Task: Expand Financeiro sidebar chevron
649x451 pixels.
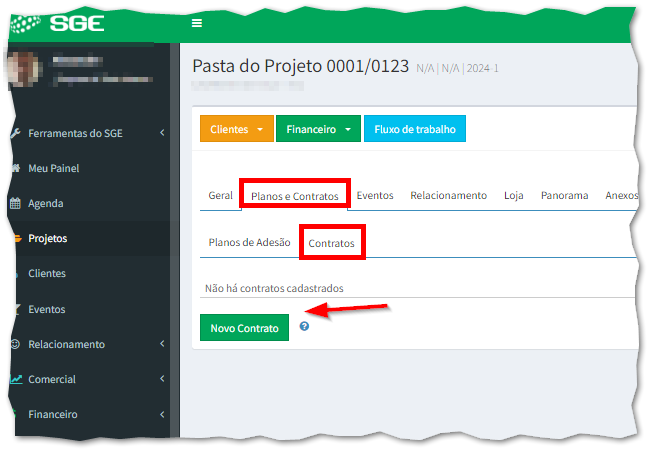Action: coord(162,414)
